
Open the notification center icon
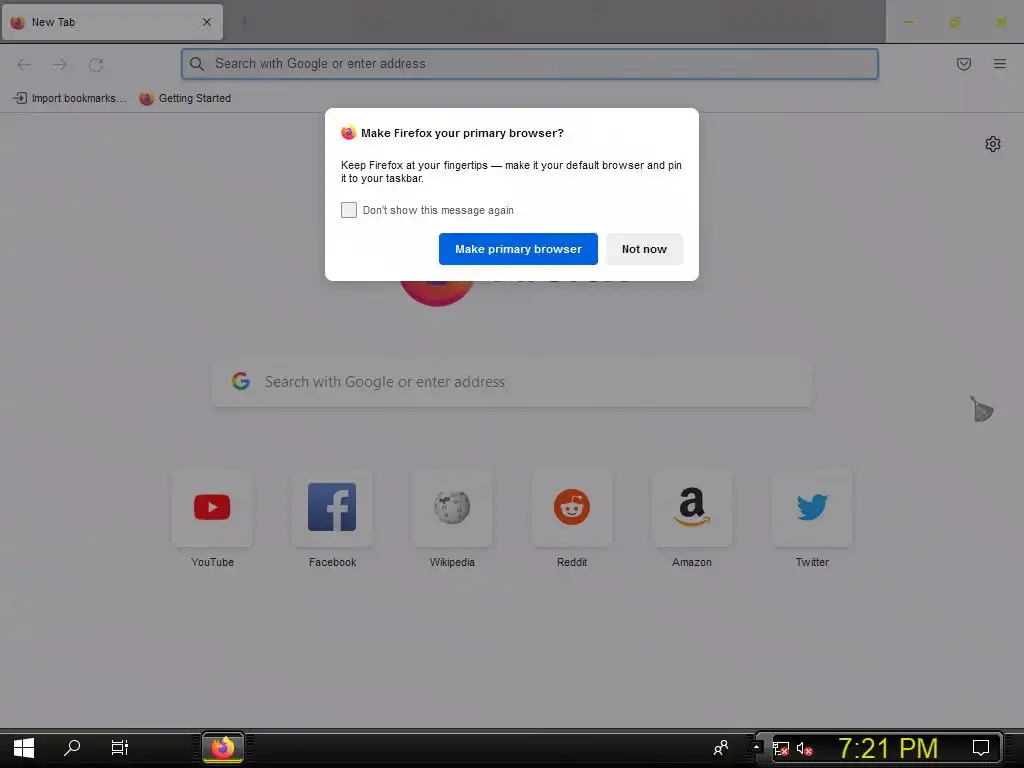click(x=981, y=748)
